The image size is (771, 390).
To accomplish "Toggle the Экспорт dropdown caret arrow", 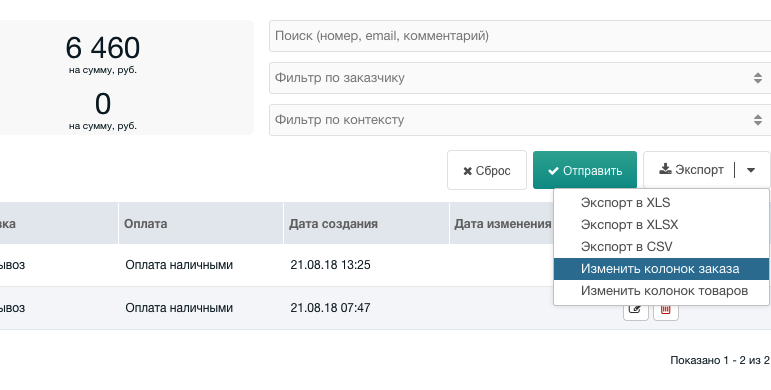I will (x=751, y=170).
